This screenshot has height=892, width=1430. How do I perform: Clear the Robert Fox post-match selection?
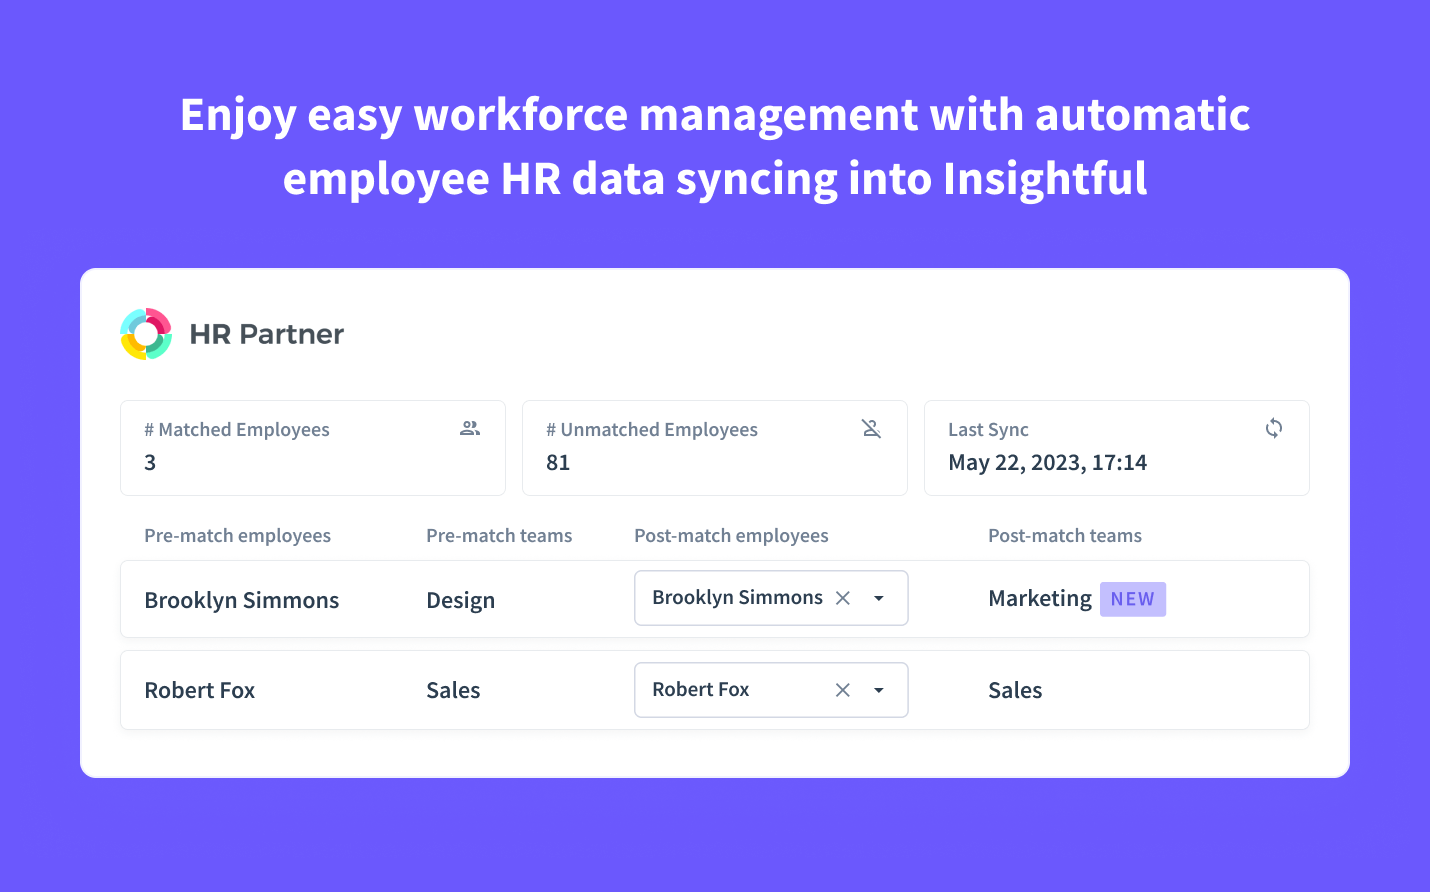[x=843, y=690]
